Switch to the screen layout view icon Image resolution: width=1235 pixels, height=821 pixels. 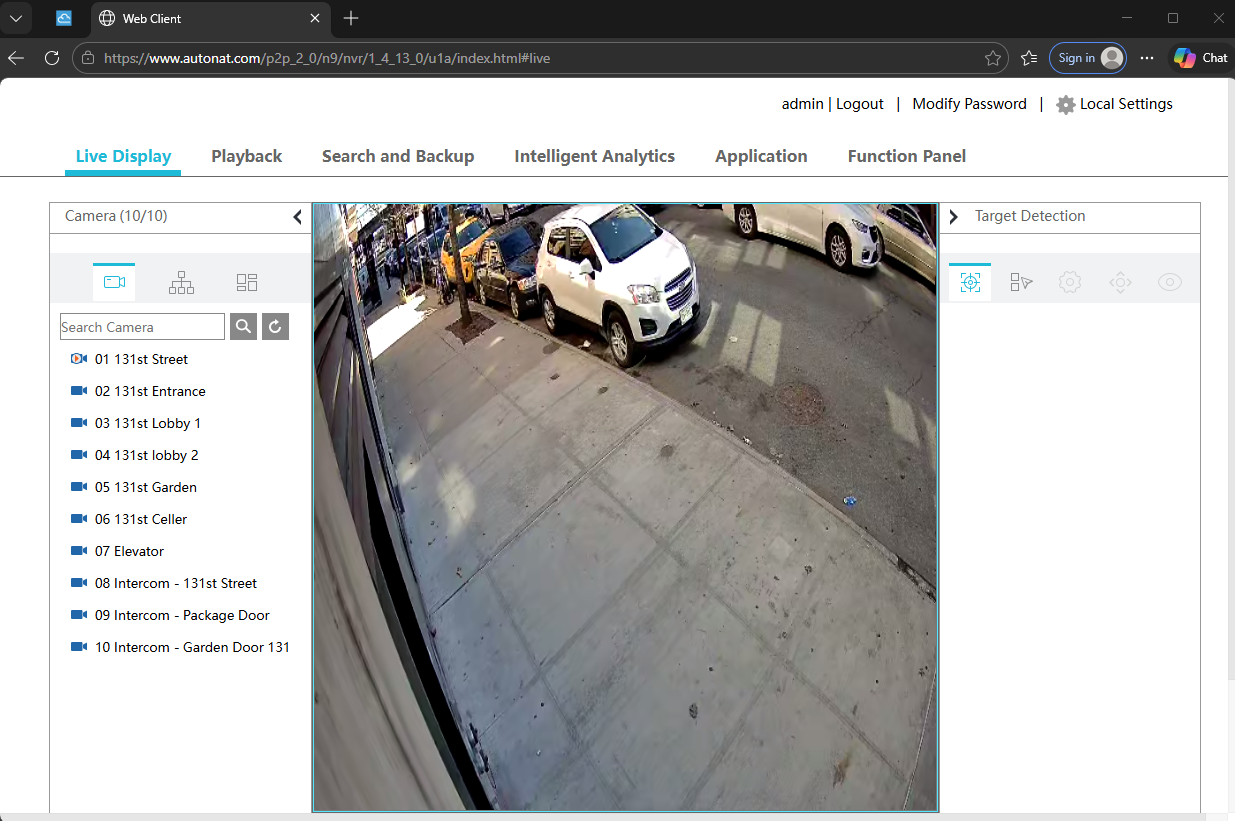point(247,281)
